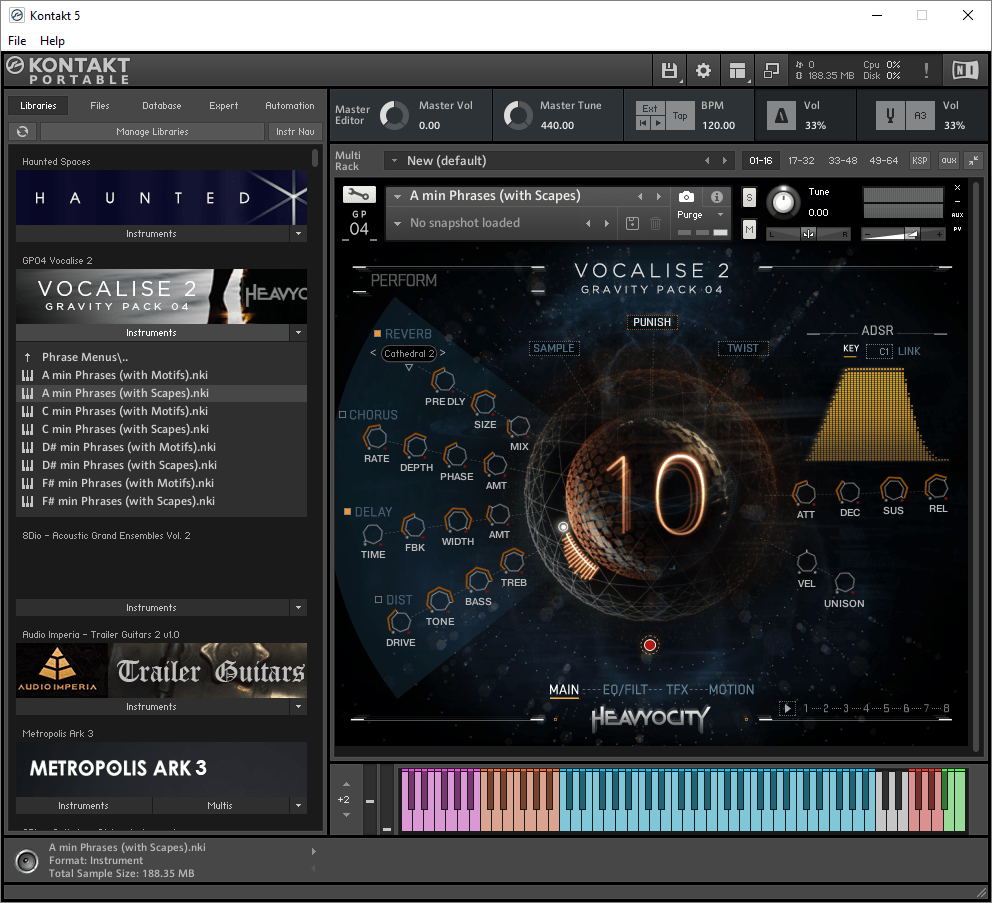Click the minimized view window icon
992x903 pixels.
pos(771,70)
